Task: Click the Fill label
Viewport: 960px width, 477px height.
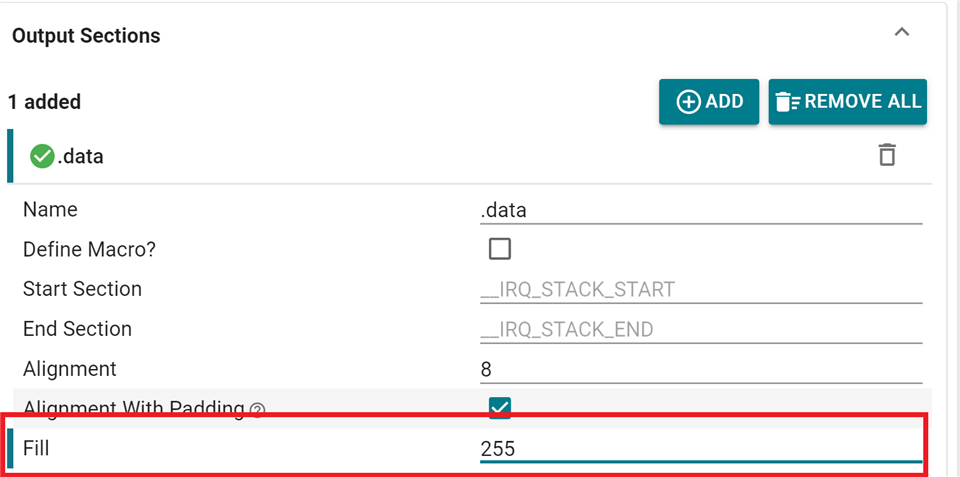Action: point(36,448)
